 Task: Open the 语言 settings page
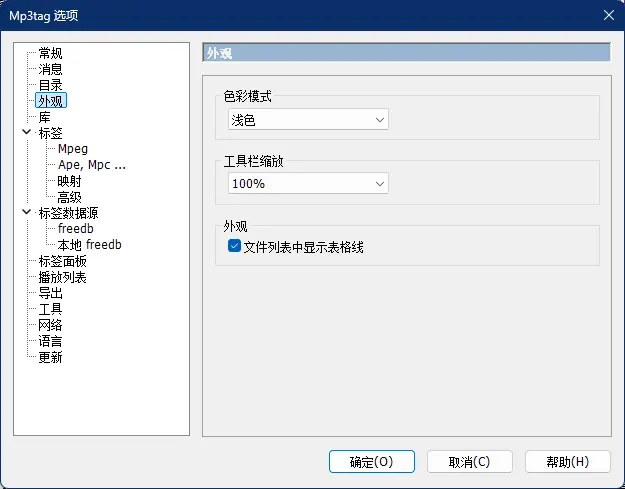click(x=50, y=341)
